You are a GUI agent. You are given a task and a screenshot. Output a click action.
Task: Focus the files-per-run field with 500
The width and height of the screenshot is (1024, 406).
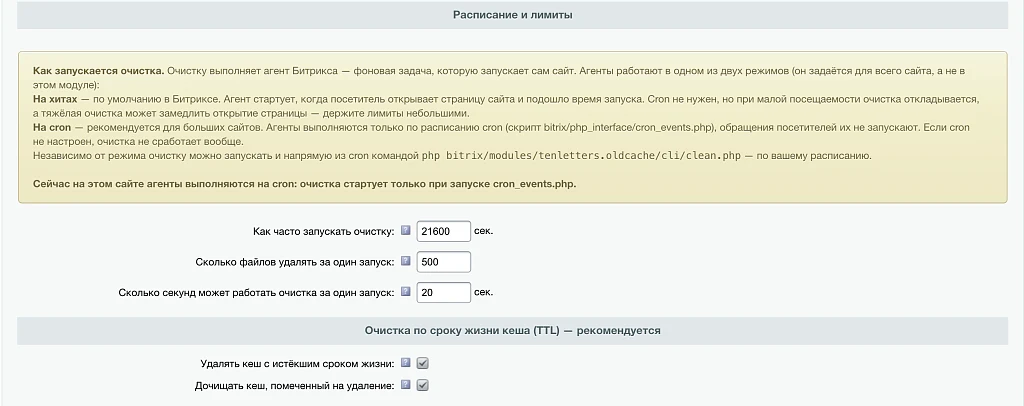pos(443,262)
